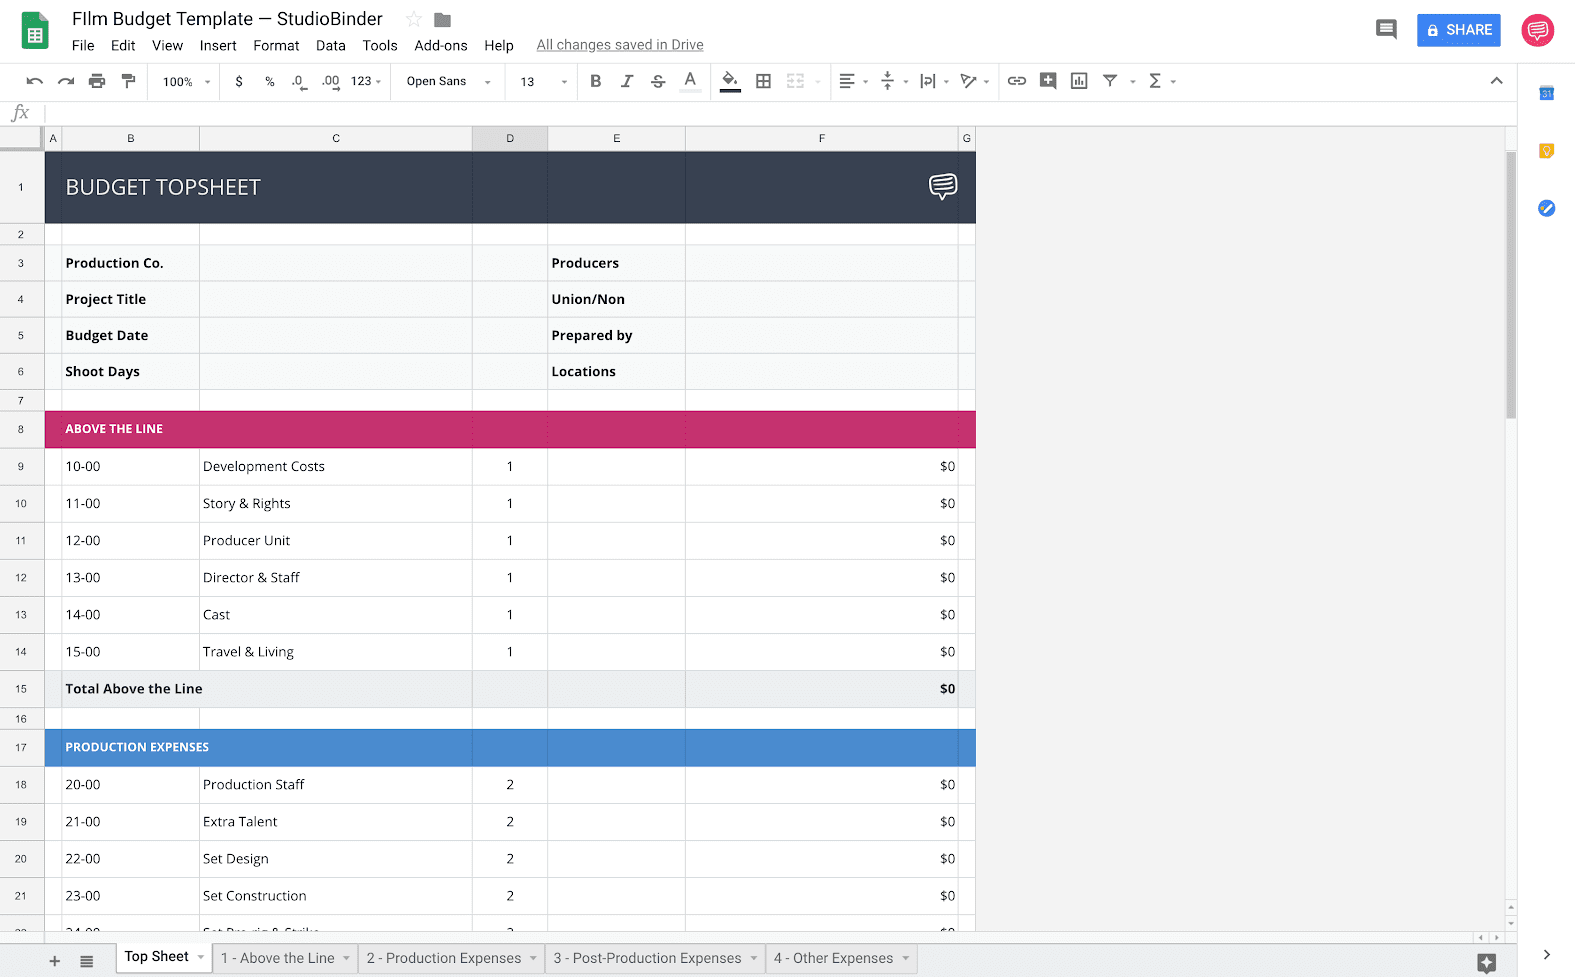Toggle strikethrough formatting
1575x977 pixels.
tap(658, 81)
